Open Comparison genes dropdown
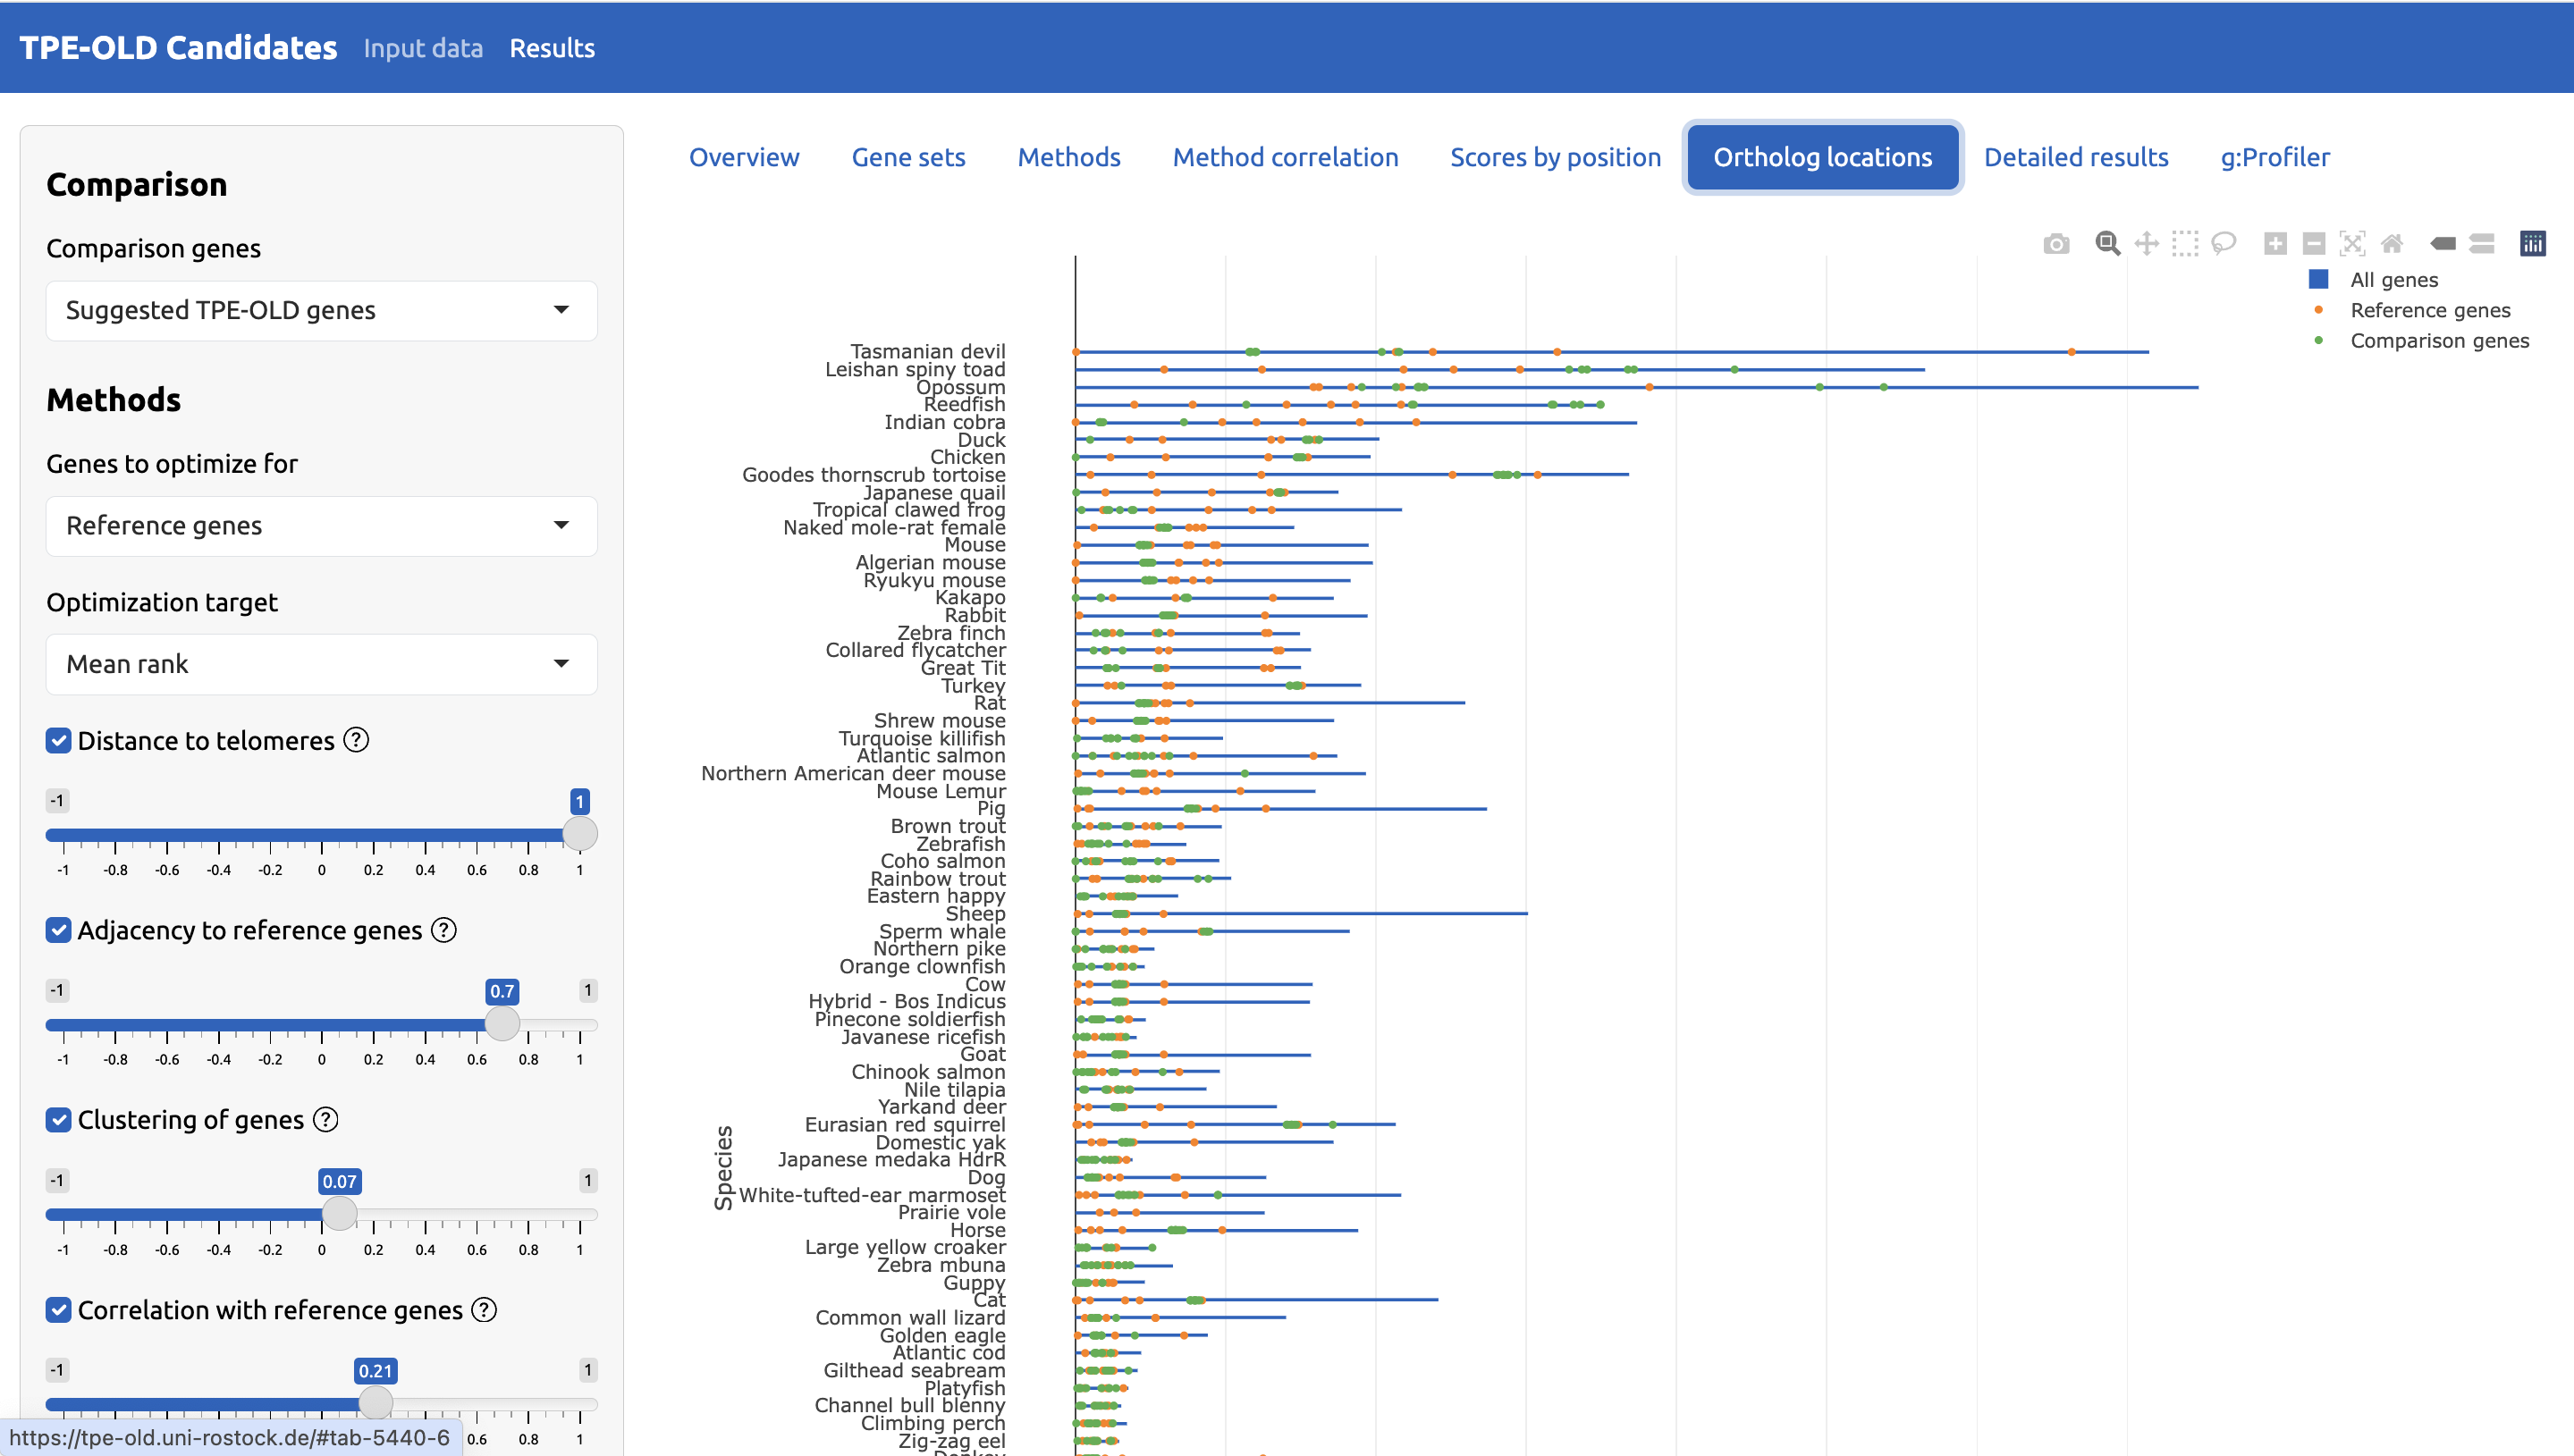 [x=321, y=310]
